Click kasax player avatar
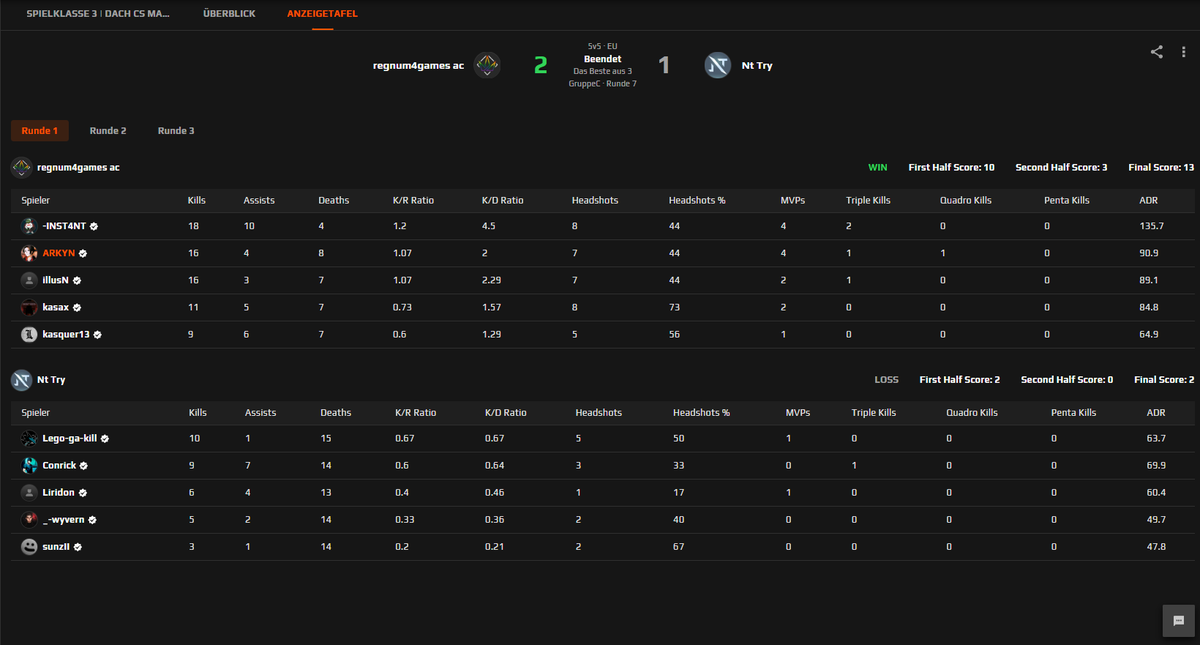 pyautogui.click(x=29, y=307)
